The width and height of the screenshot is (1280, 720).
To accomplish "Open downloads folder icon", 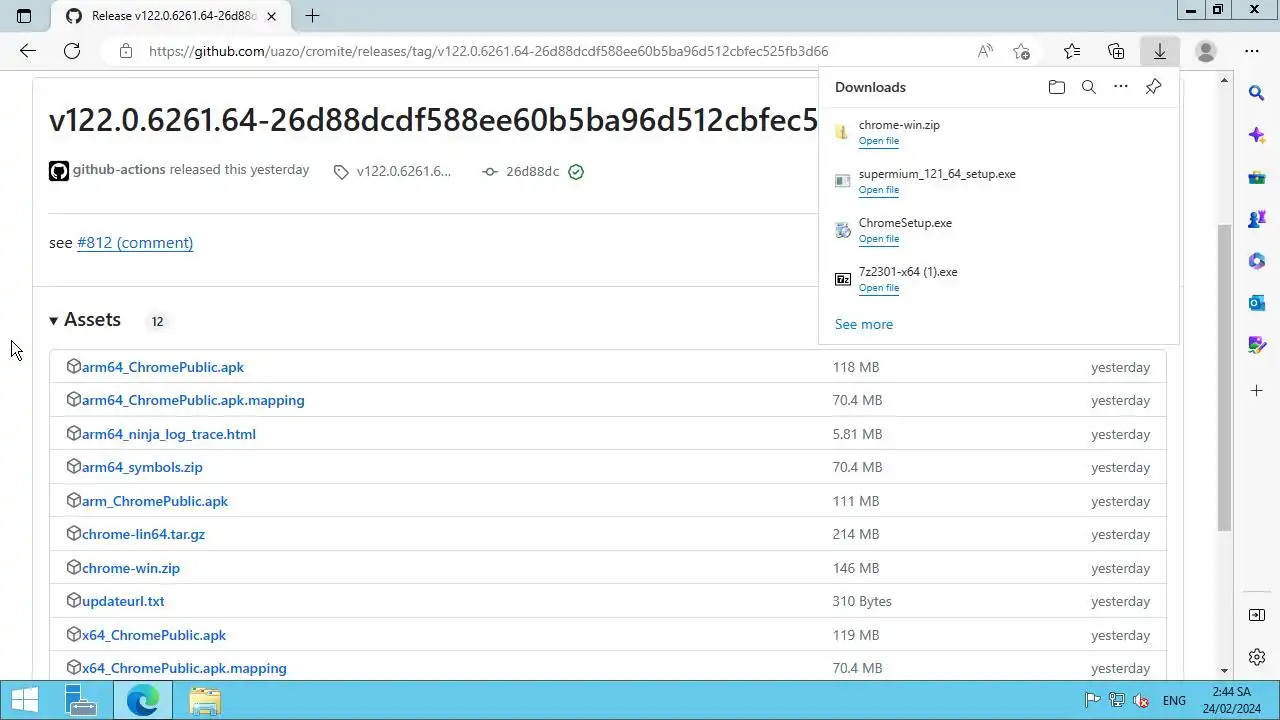I will pyautogui.click(x=1057, y=87).
